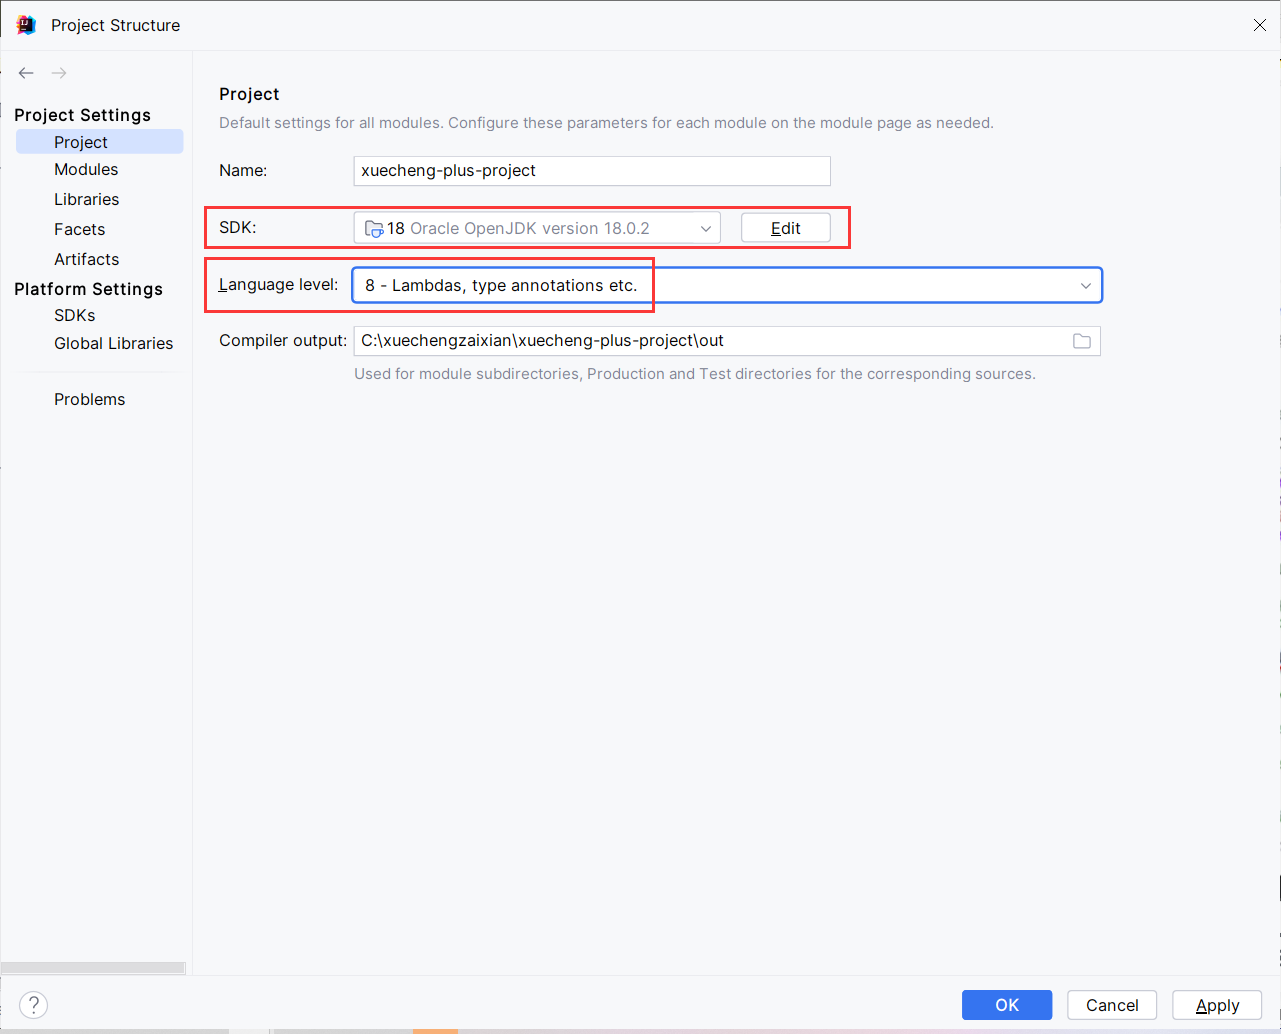Browse compiler output folder icon

[x=1082, y=341]
